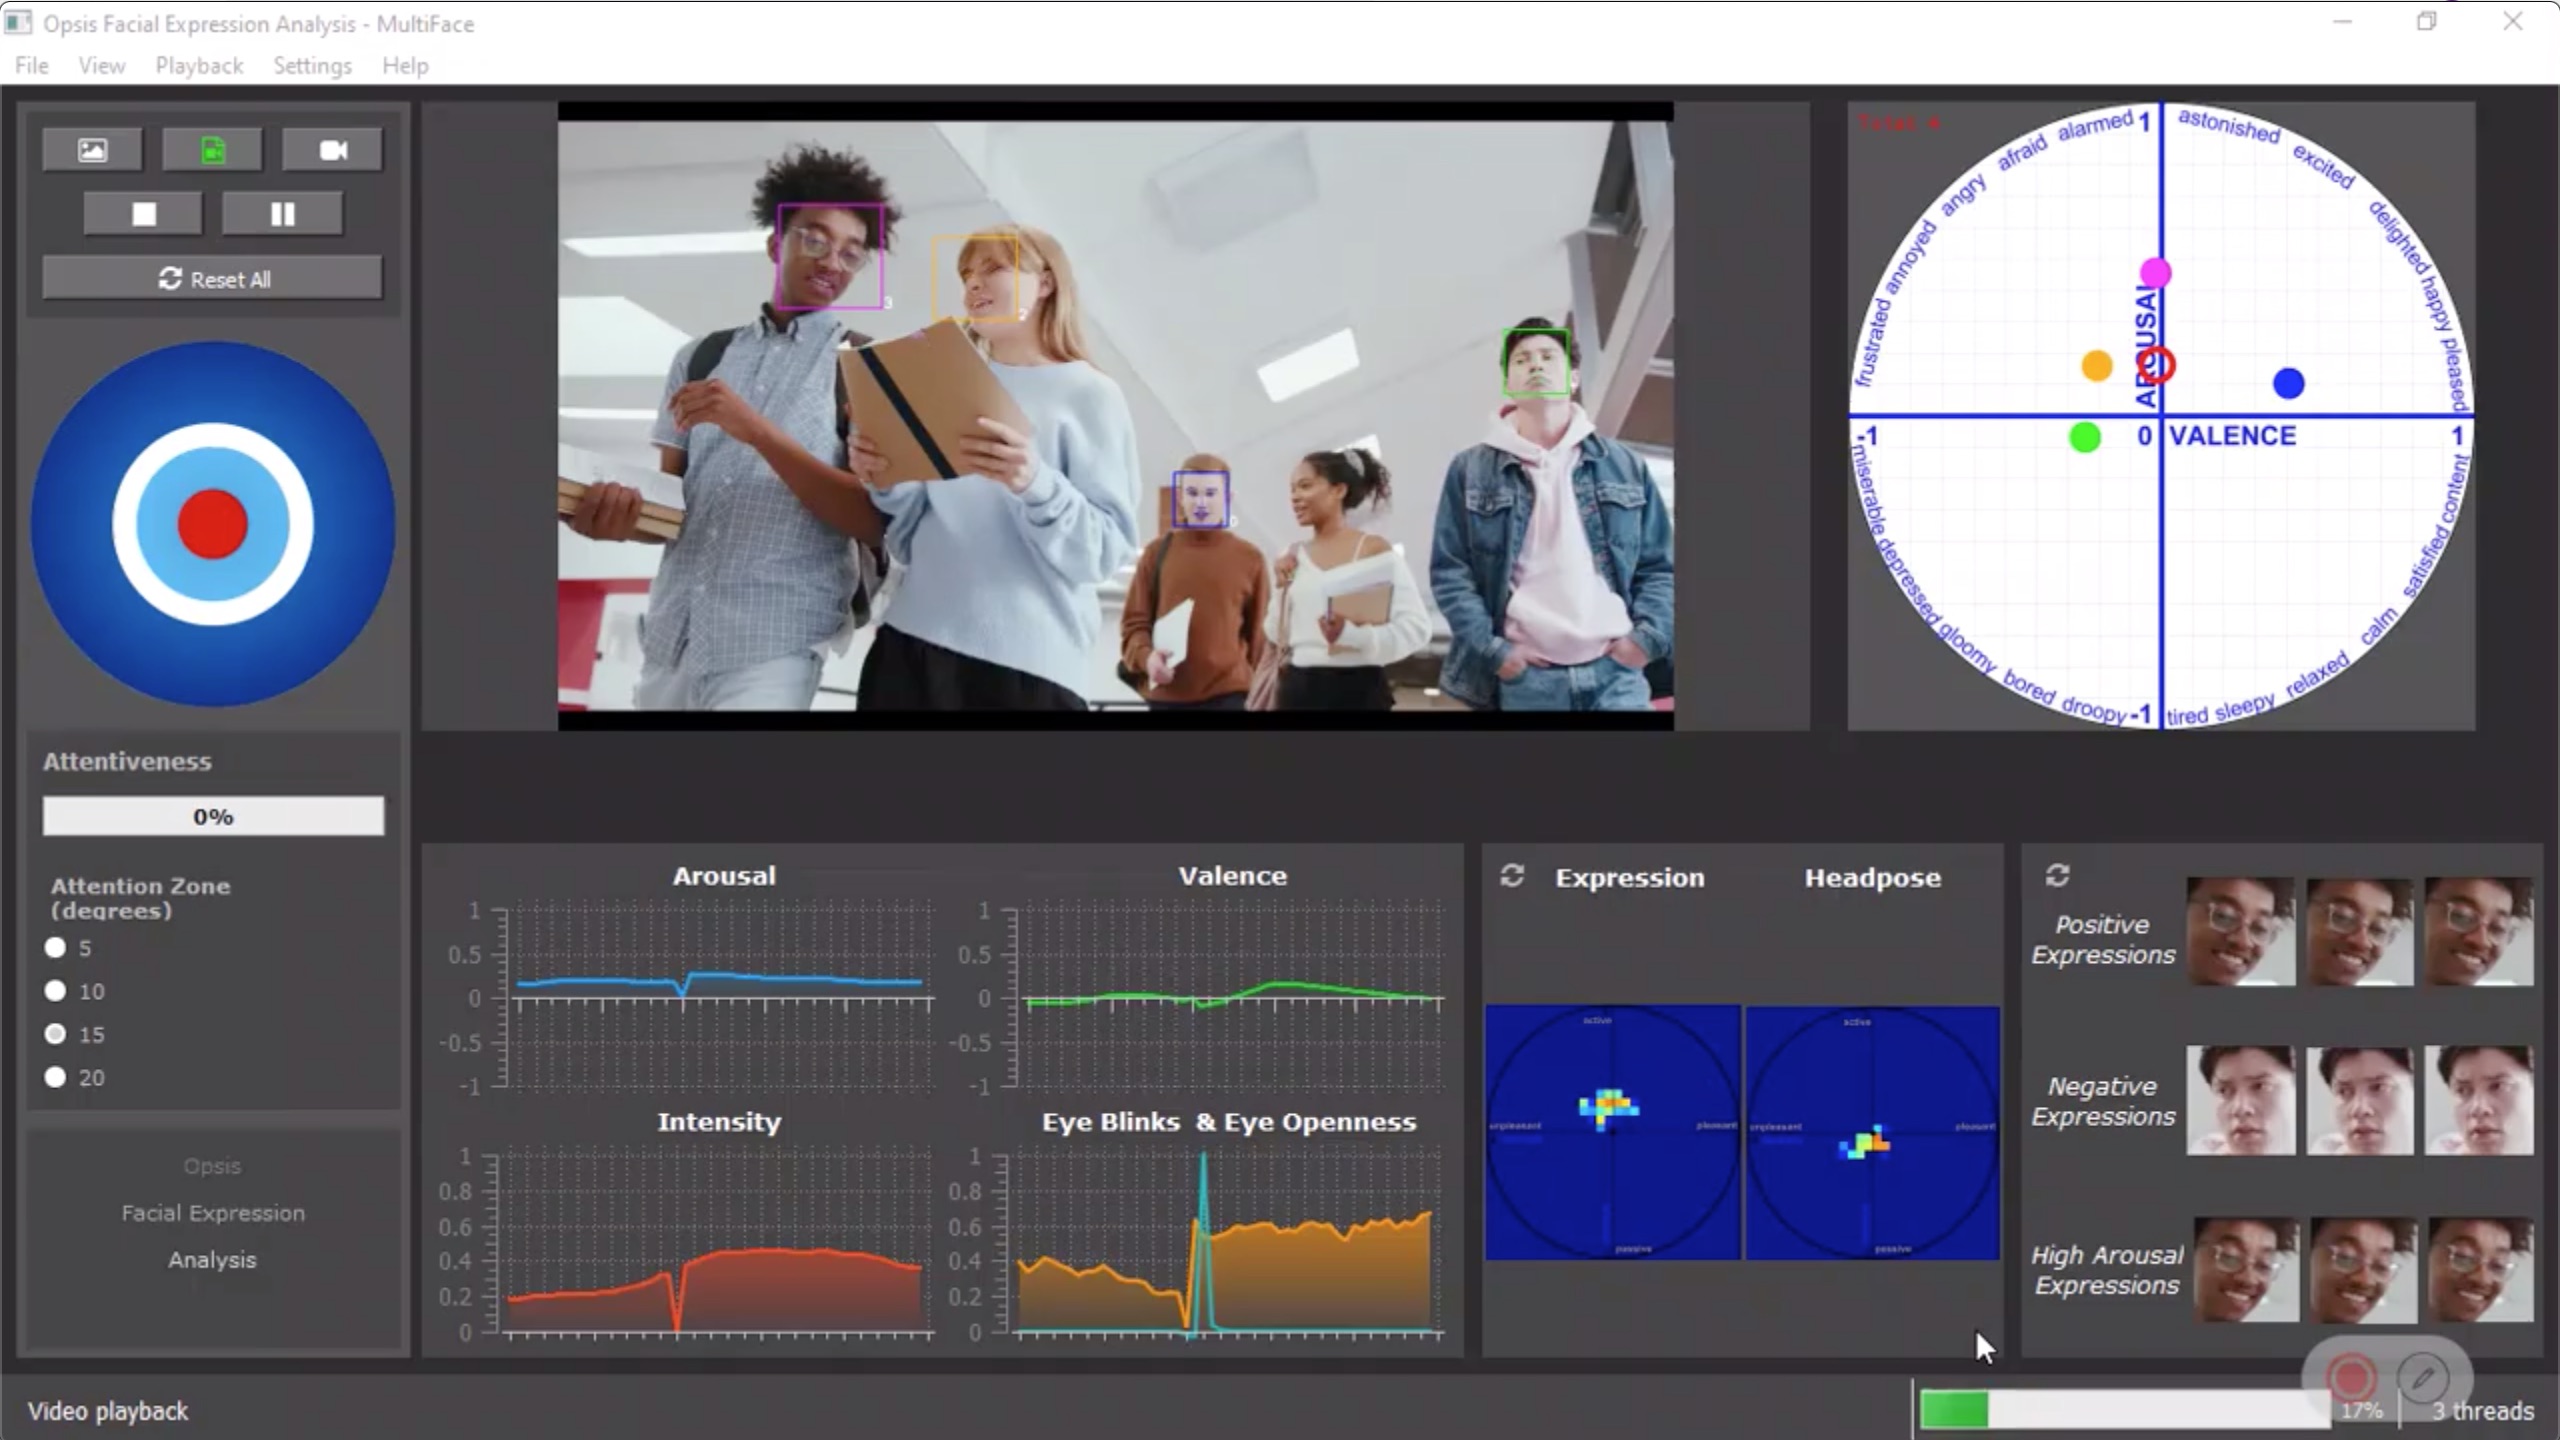The height and width of the screenshot is (1440, 2560).
Task: Select the 10 degree attention zone
Action: click(56, 991)
